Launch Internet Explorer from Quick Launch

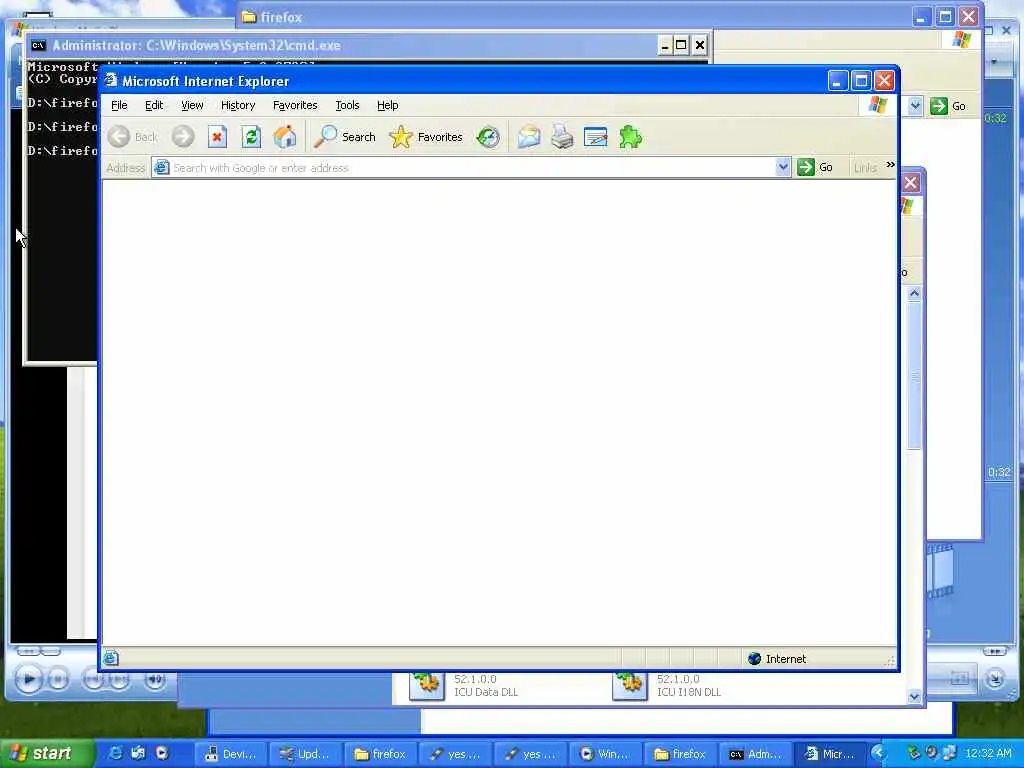coord(115,753)
